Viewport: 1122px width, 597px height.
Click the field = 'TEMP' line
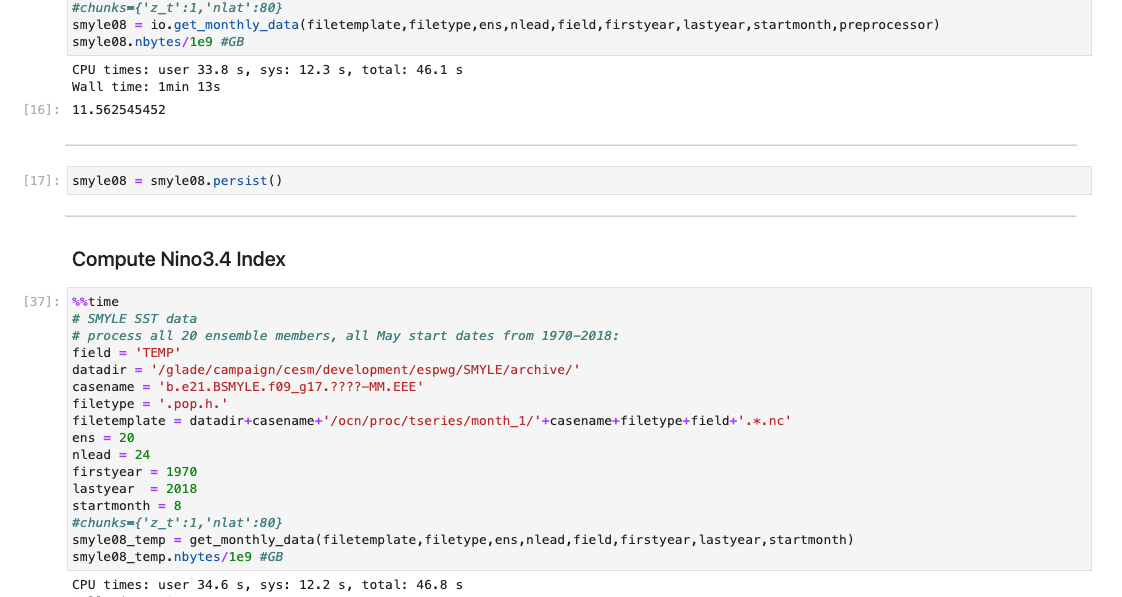tap(127, 352)
